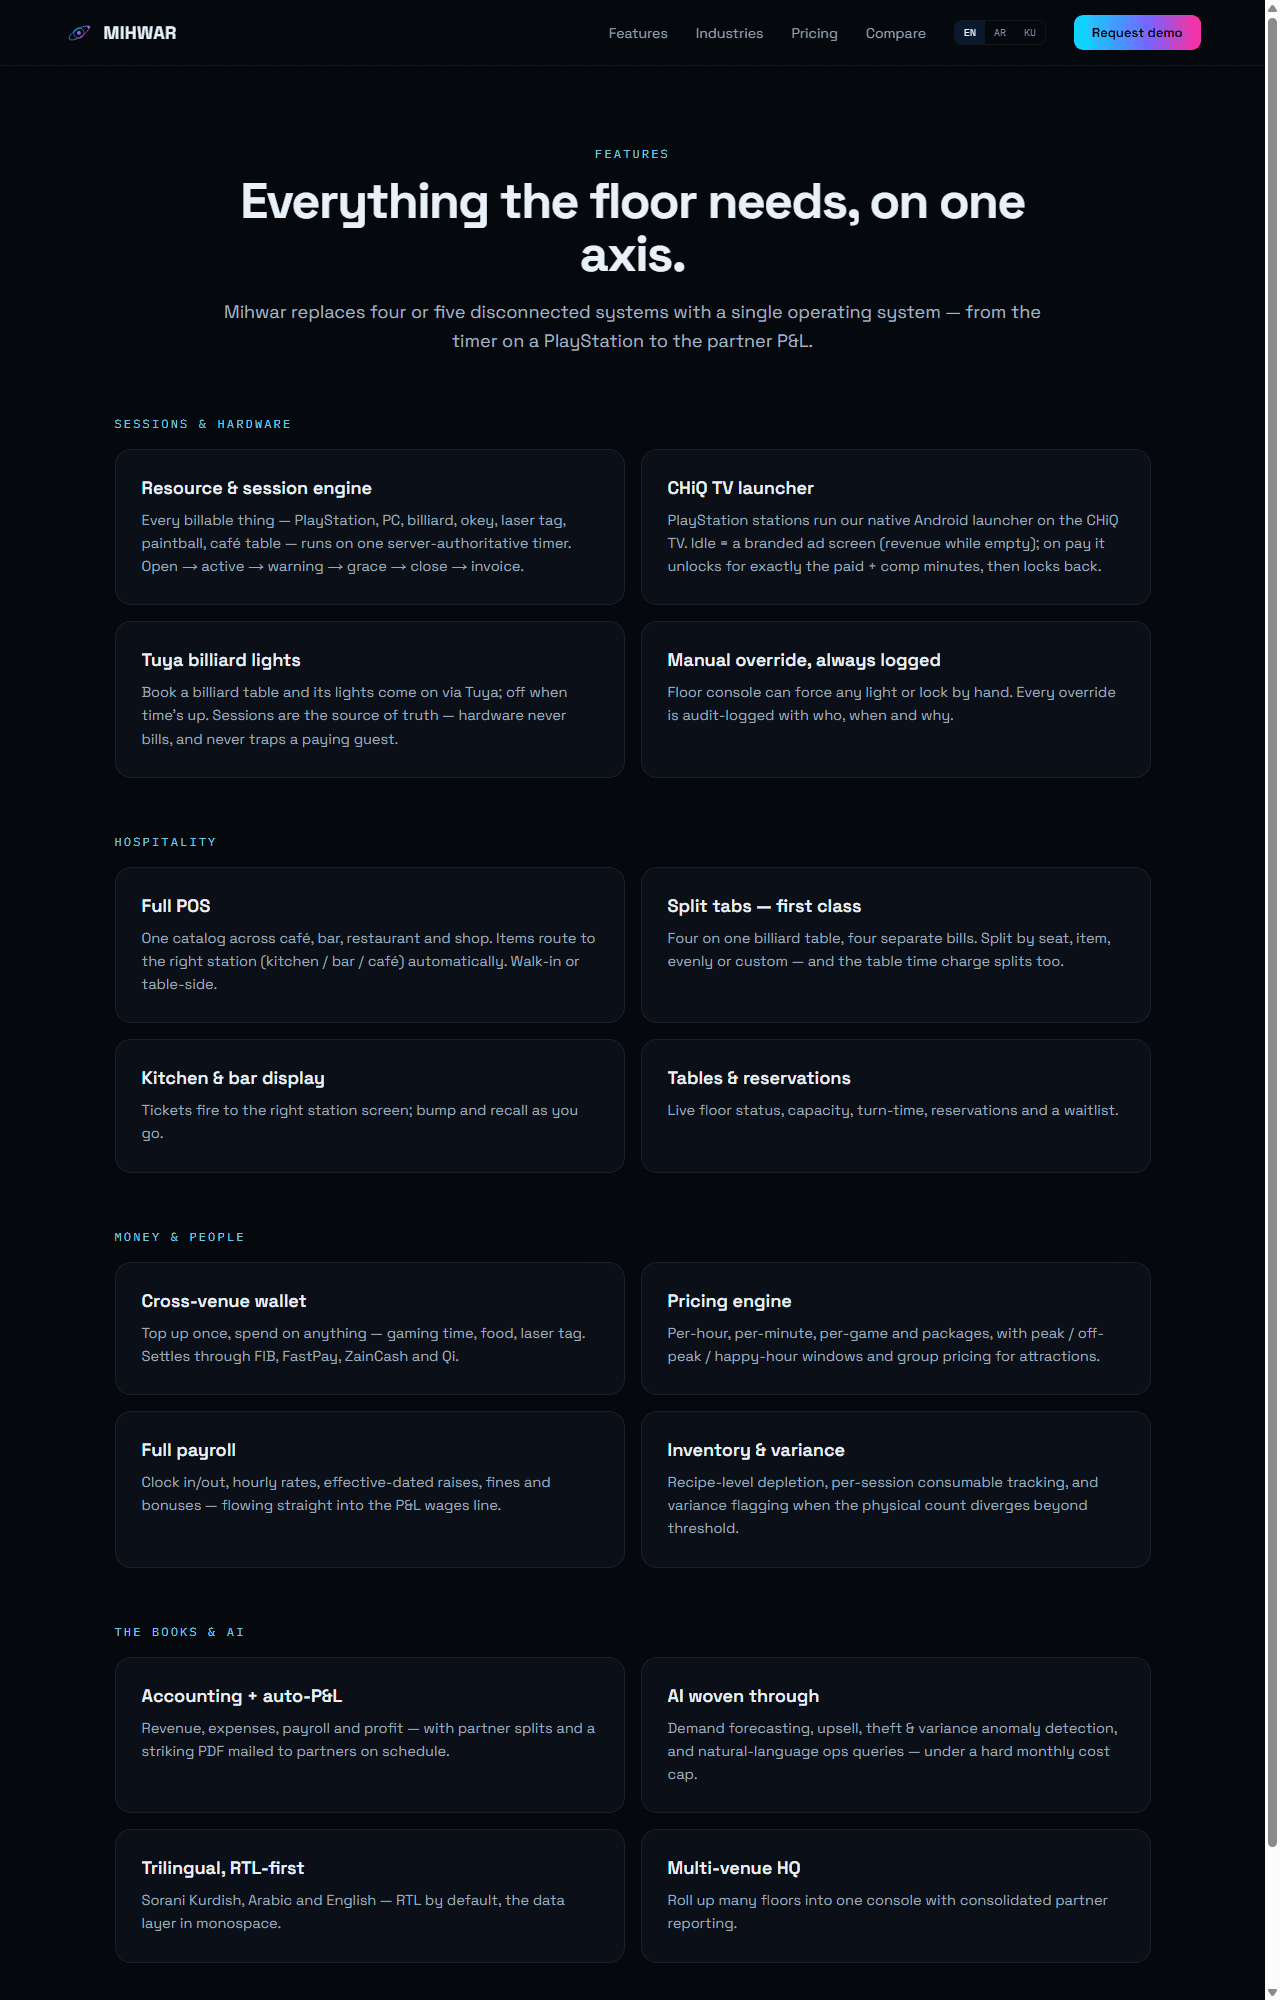Select the 'Trilingual, RTL-first' card heading
Screen dimensions: 1280x2000
point(223,1868)
